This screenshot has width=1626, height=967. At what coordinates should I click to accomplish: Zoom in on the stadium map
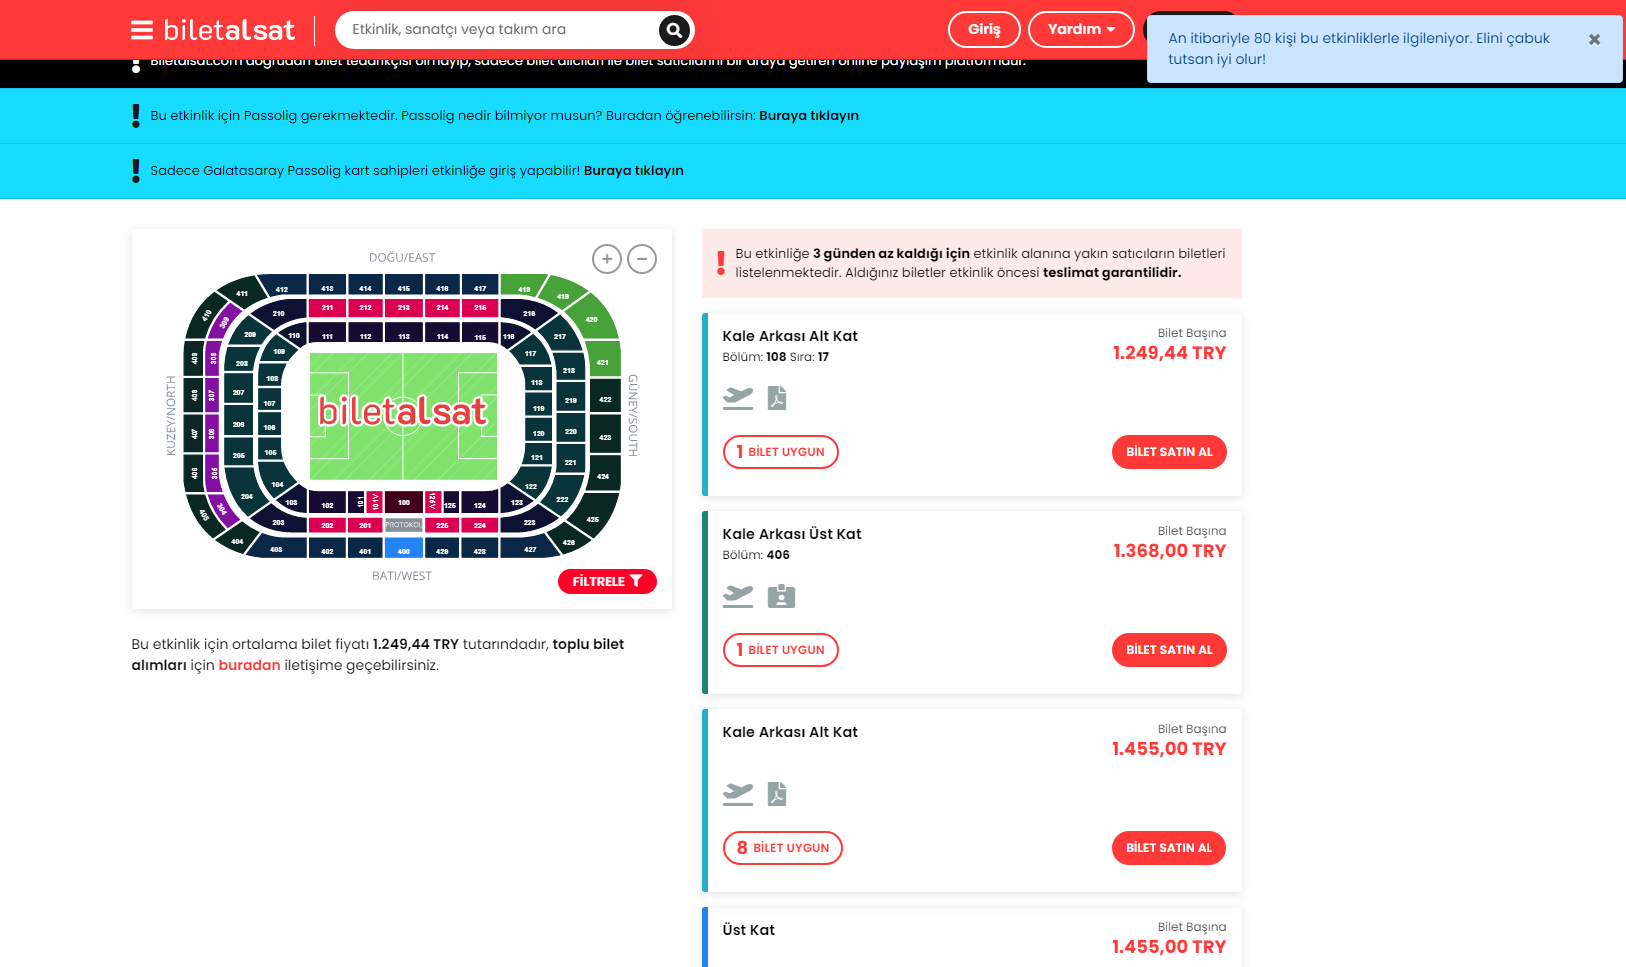607,259
